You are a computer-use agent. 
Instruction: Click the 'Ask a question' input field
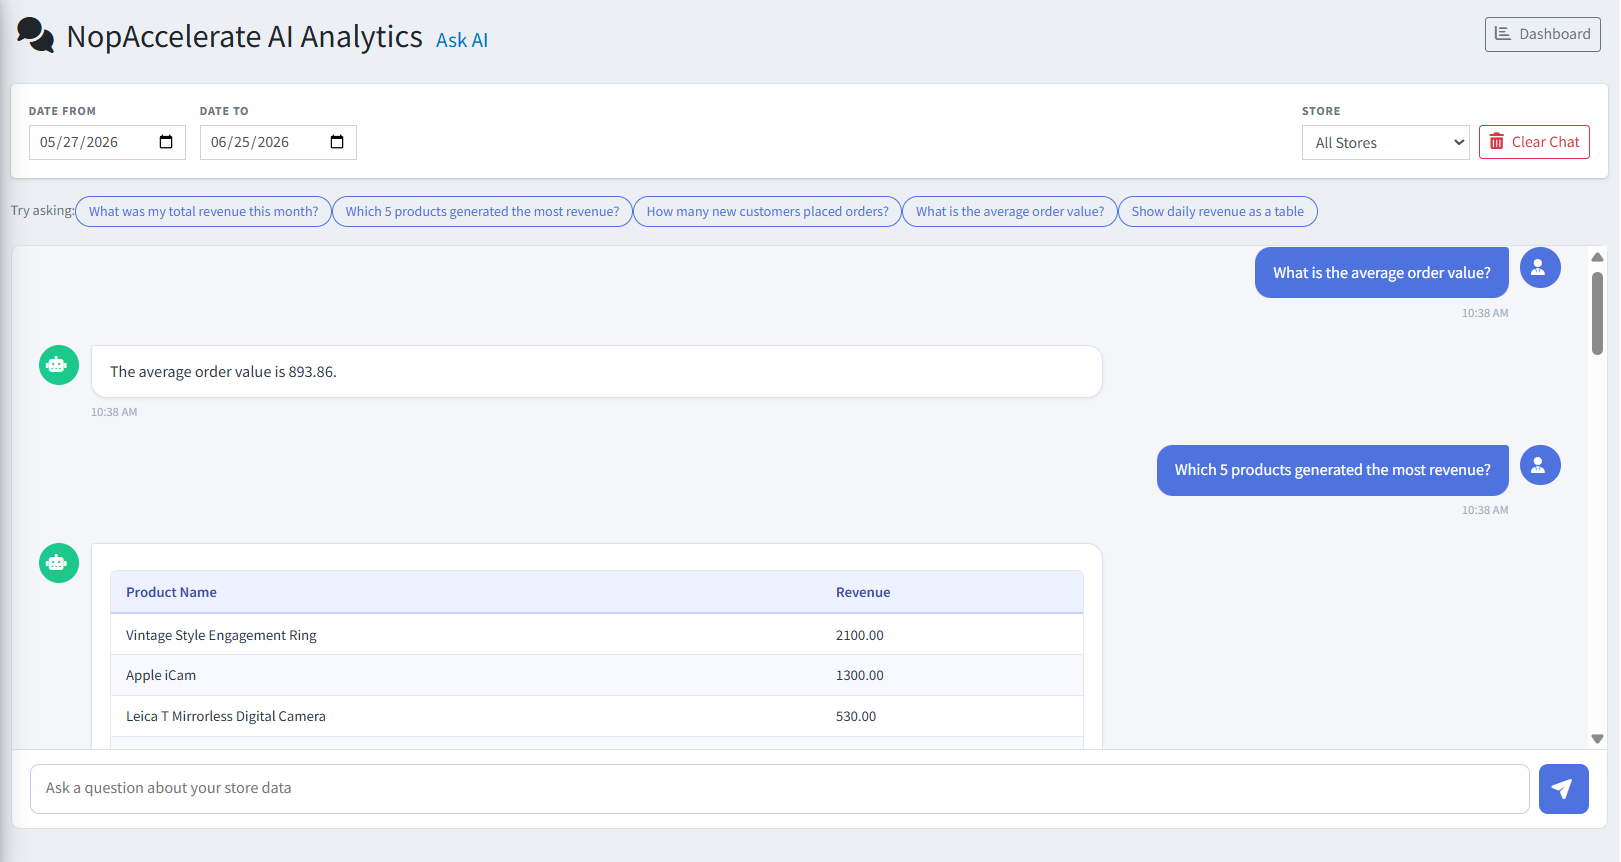tap(780, 789)
